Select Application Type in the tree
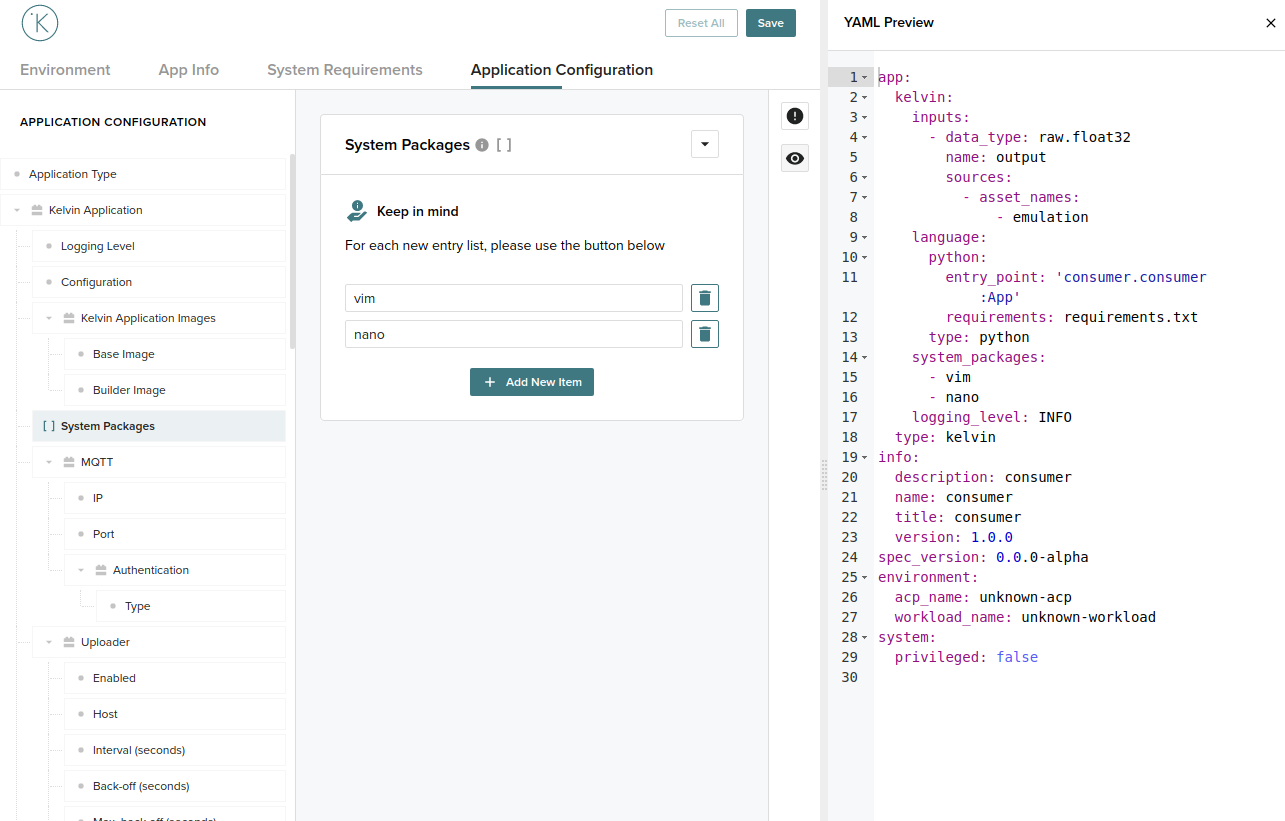This screenshot has width=1285, height=821. (143, 174)
